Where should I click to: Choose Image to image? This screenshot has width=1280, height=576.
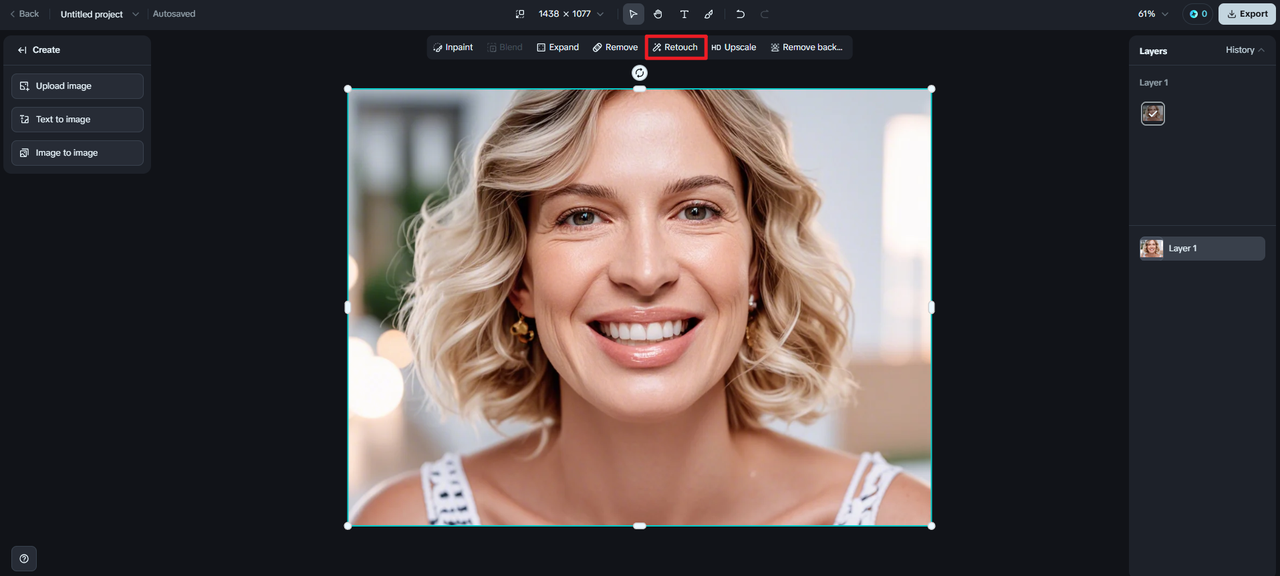click(78, 153)
